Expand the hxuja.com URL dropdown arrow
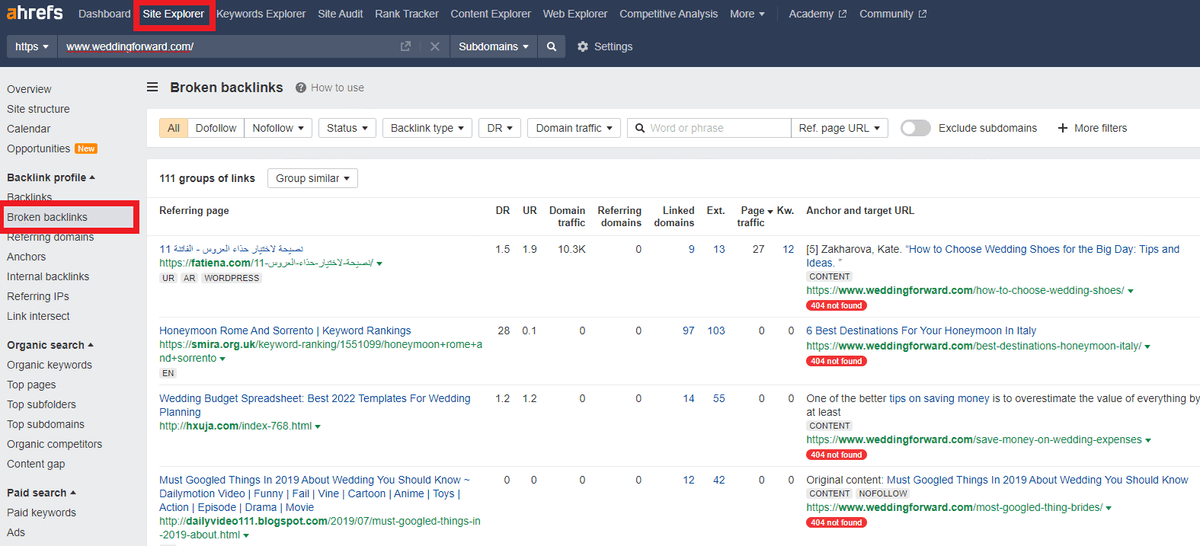Screen dimensions: 1200x546 tap(317, 426)
